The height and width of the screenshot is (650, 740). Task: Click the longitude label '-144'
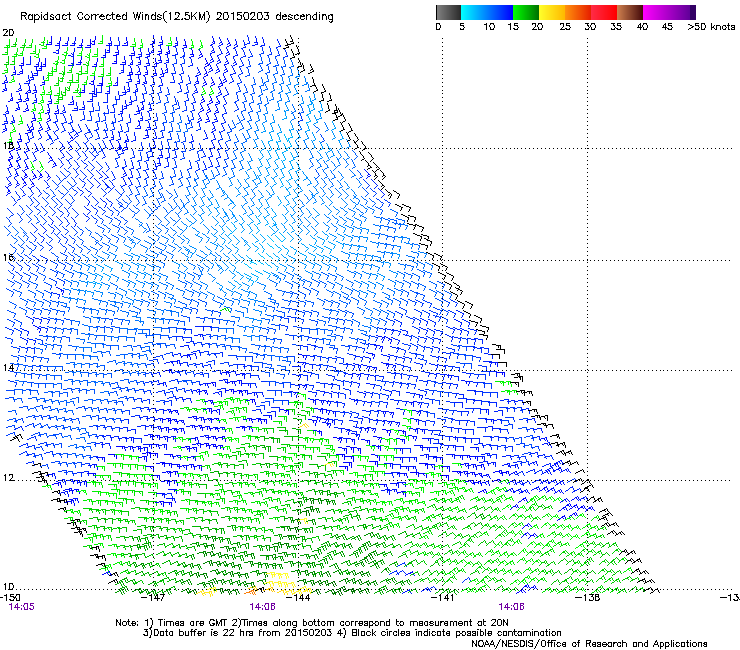(x=299, y=598)
